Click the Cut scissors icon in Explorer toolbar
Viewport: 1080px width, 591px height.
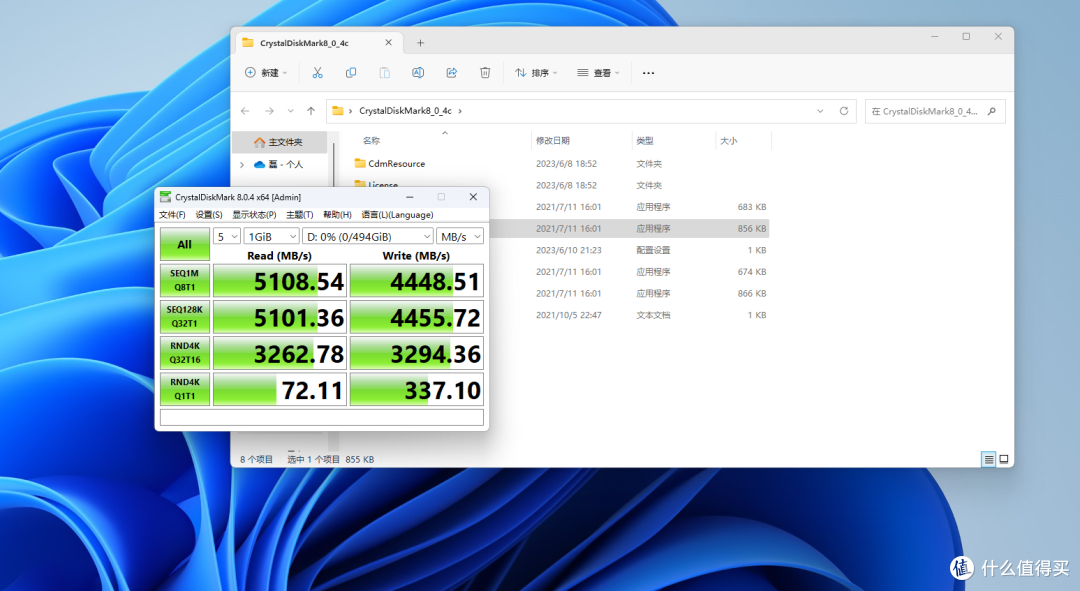click(x=318, y=73)
